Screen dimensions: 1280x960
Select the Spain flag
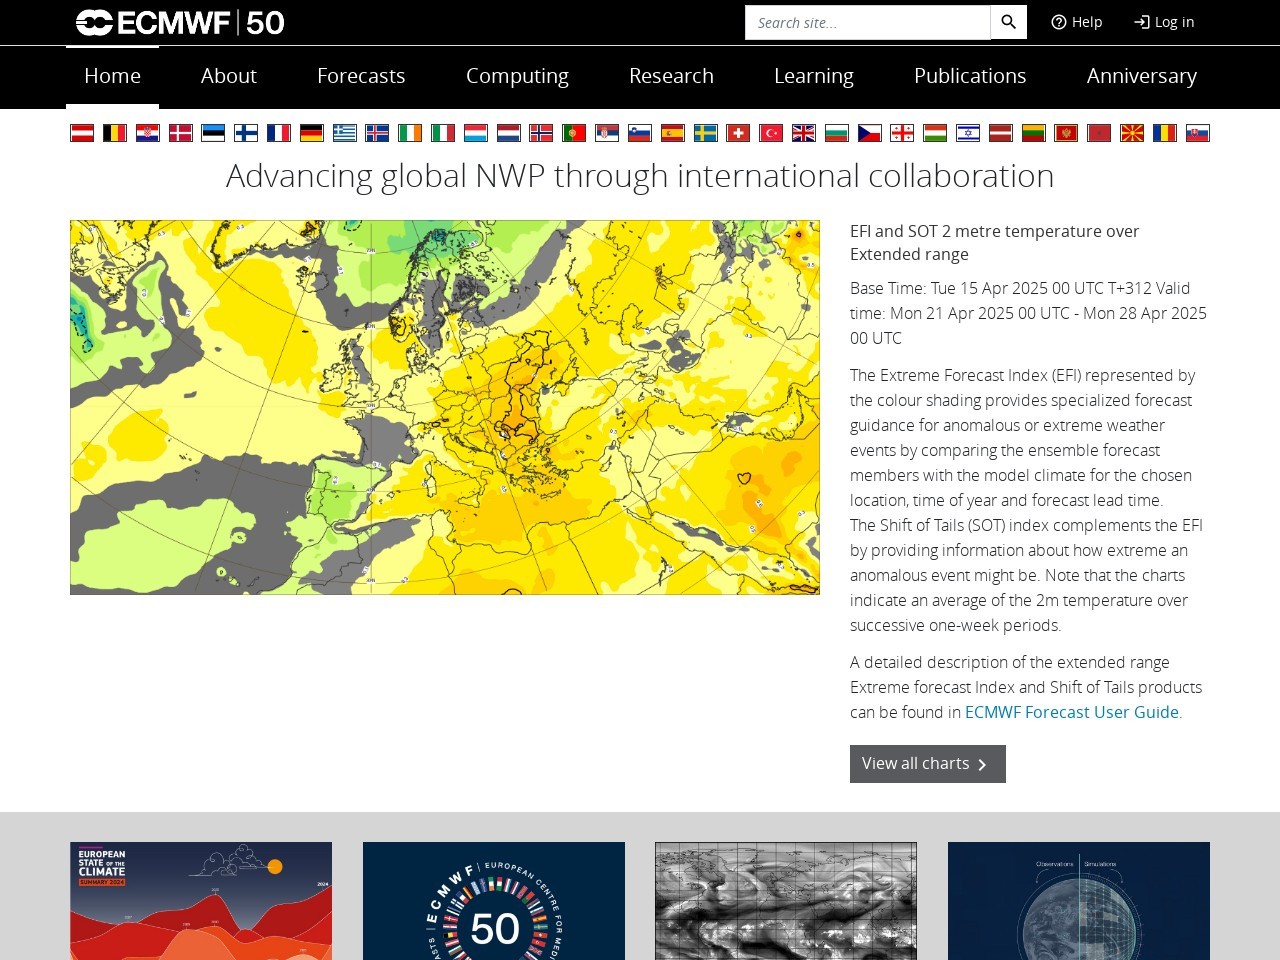coord(673,133)
